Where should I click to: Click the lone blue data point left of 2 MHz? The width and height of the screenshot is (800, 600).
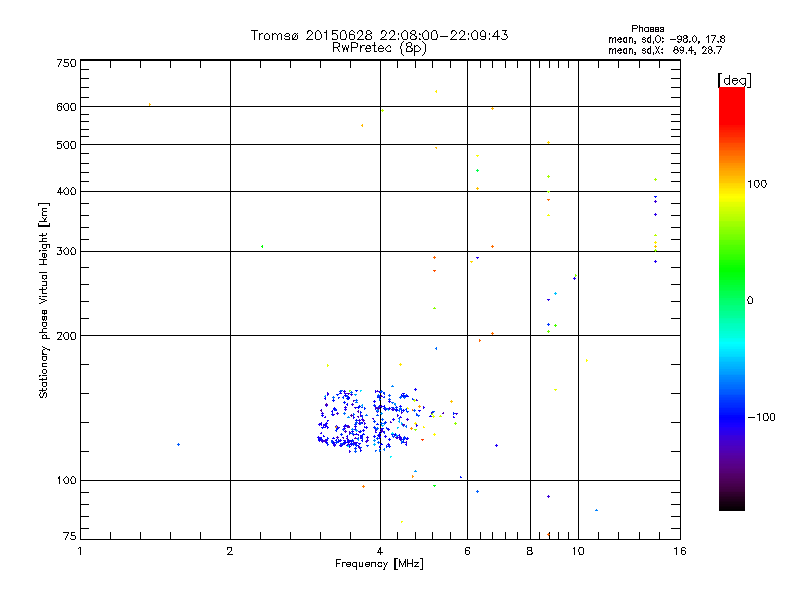pyautogui.click(x=178, y=444)
